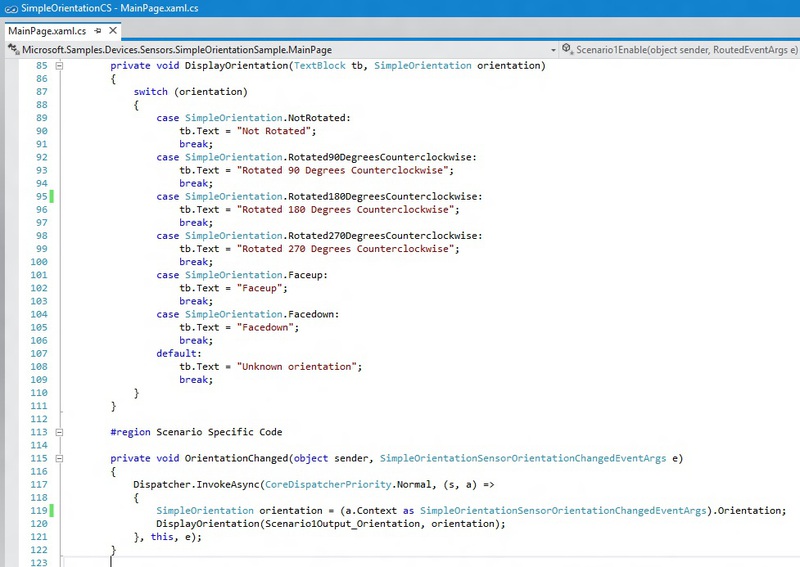Close the MainPage.xaml.cs tab

113,31
